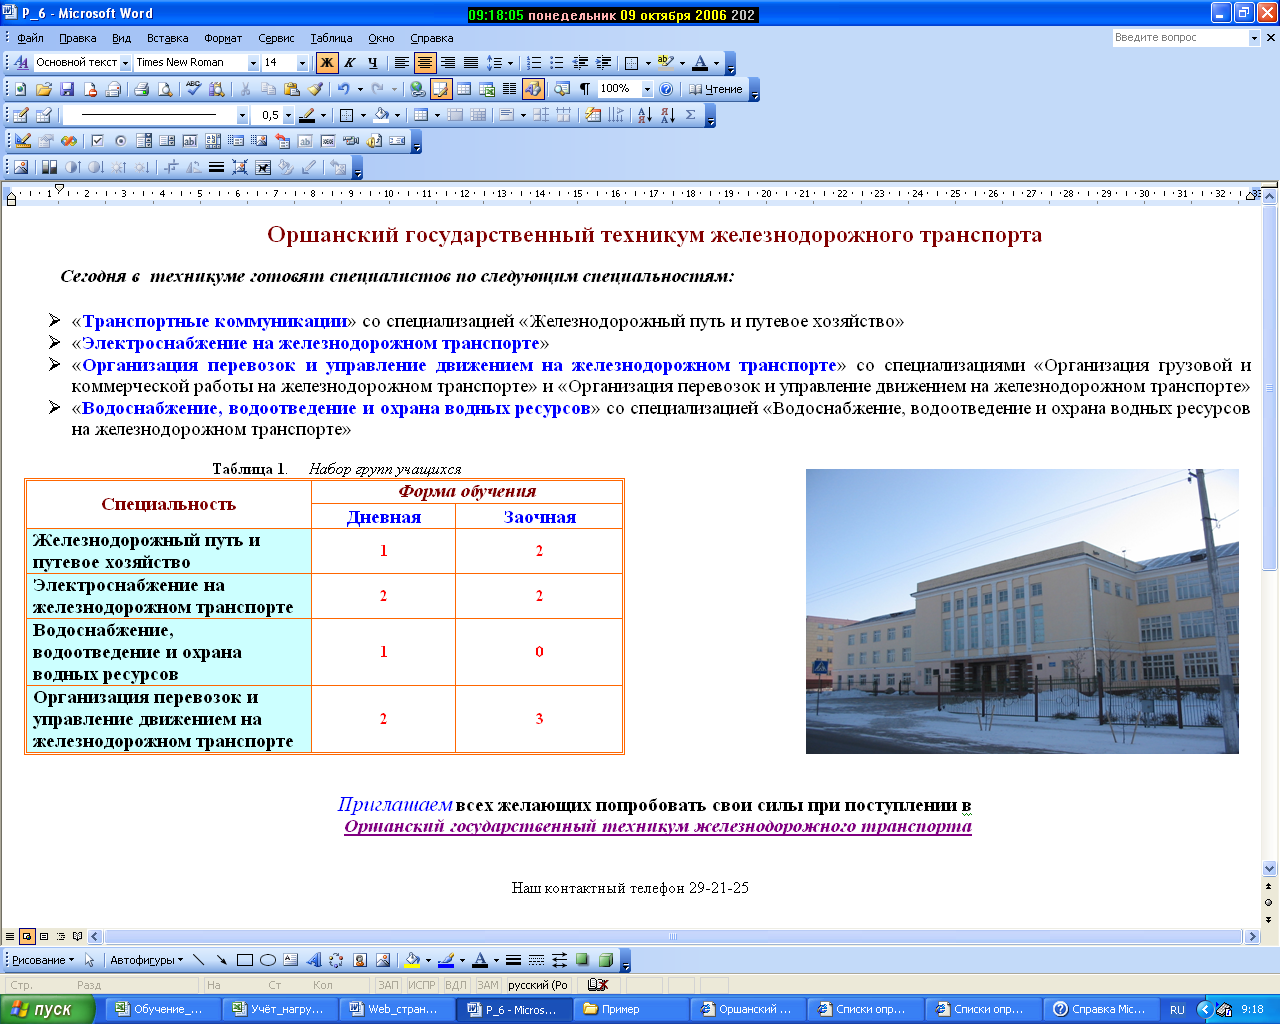1280x1024 pixels.
Task: Insert a text box from Drawing toolbar
Action: point(290,960)
